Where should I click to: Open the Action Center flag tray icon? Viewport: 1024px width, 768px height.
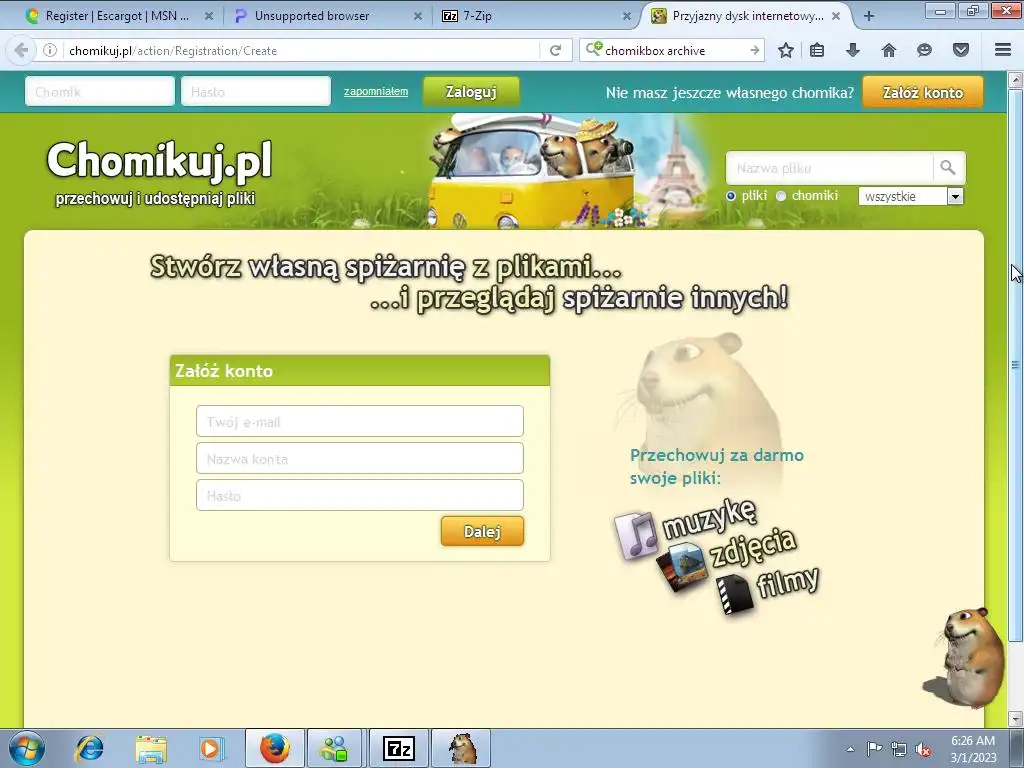874,749
